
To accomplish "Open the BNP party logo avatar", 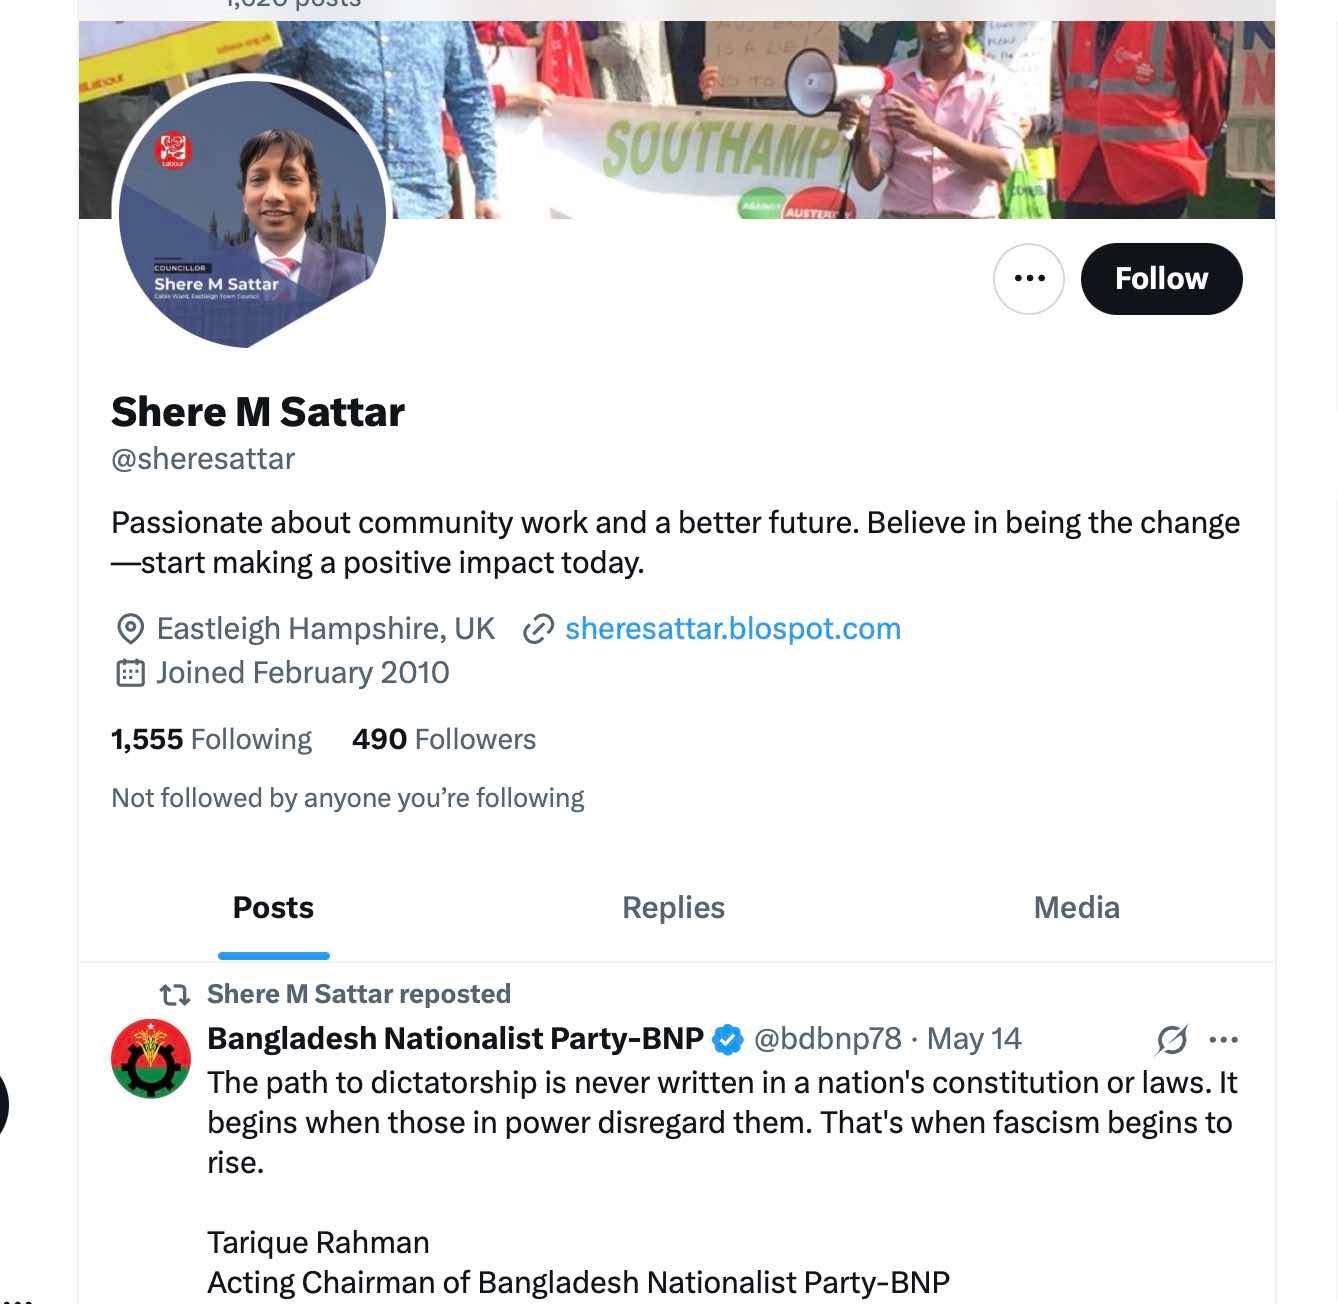I will 151,1059.
